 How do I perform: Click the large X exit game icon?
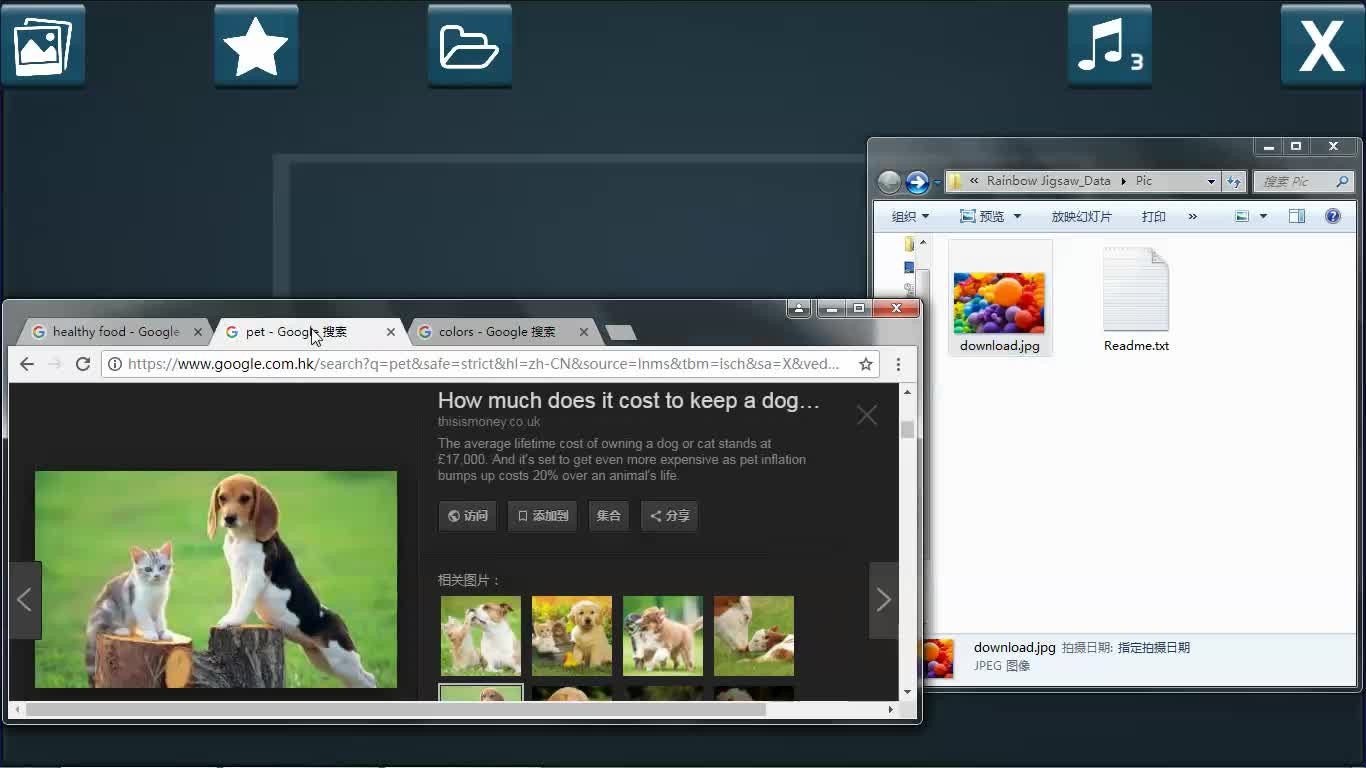(x=1322, y=46)
